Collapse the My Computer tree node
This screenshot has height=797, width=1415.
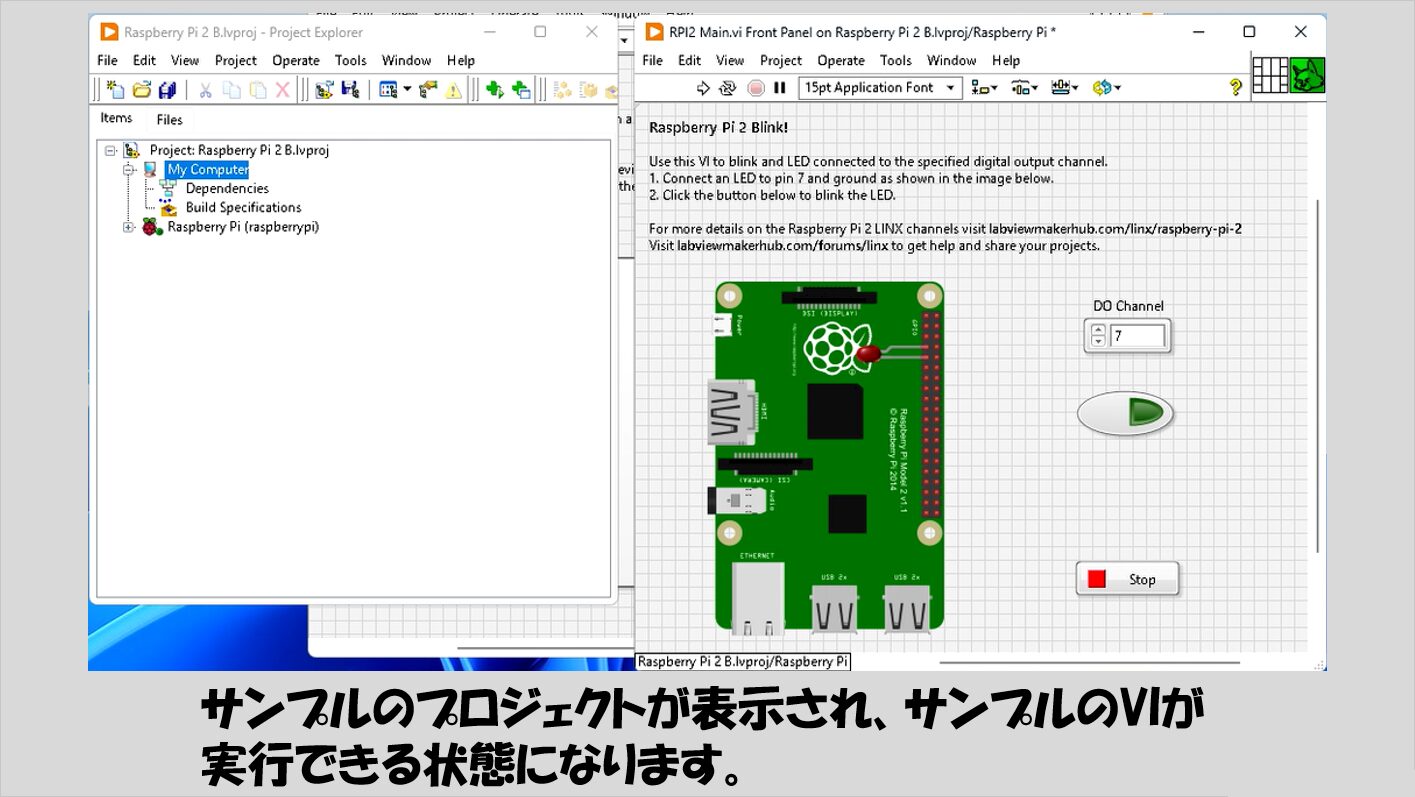129,170
